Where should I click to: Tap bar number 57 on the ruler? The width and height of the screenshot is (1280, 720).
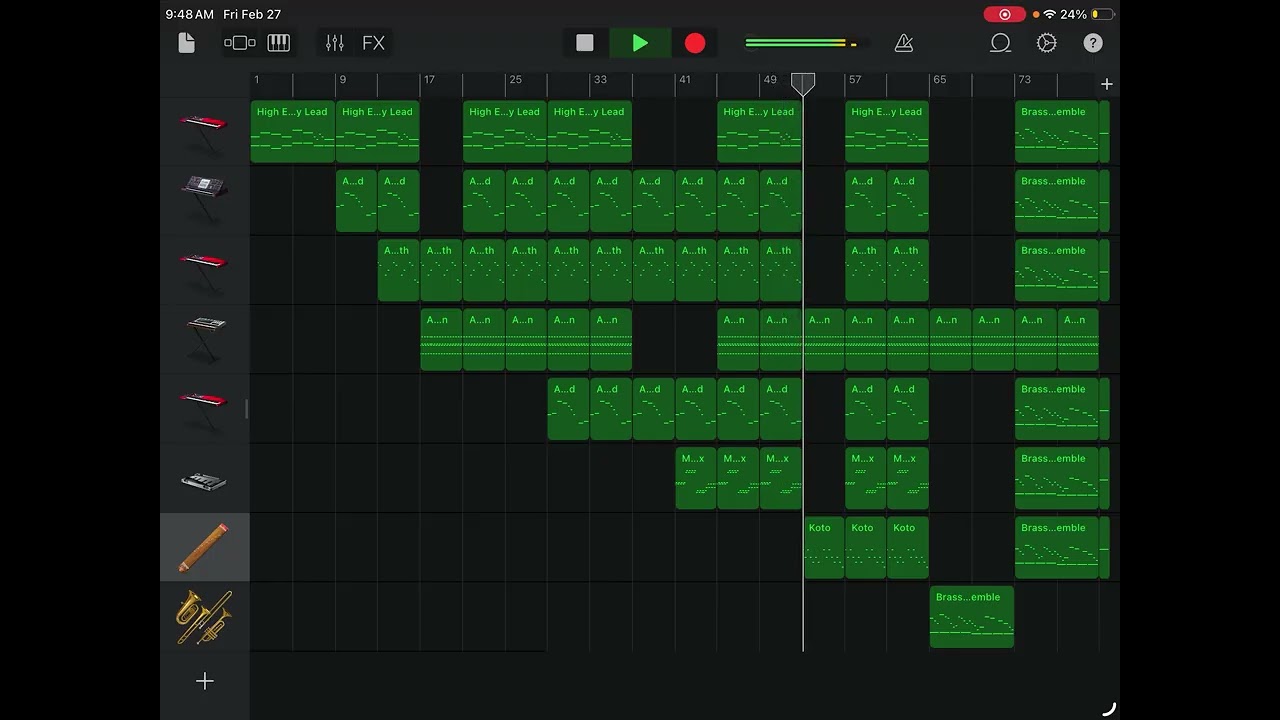855,79
